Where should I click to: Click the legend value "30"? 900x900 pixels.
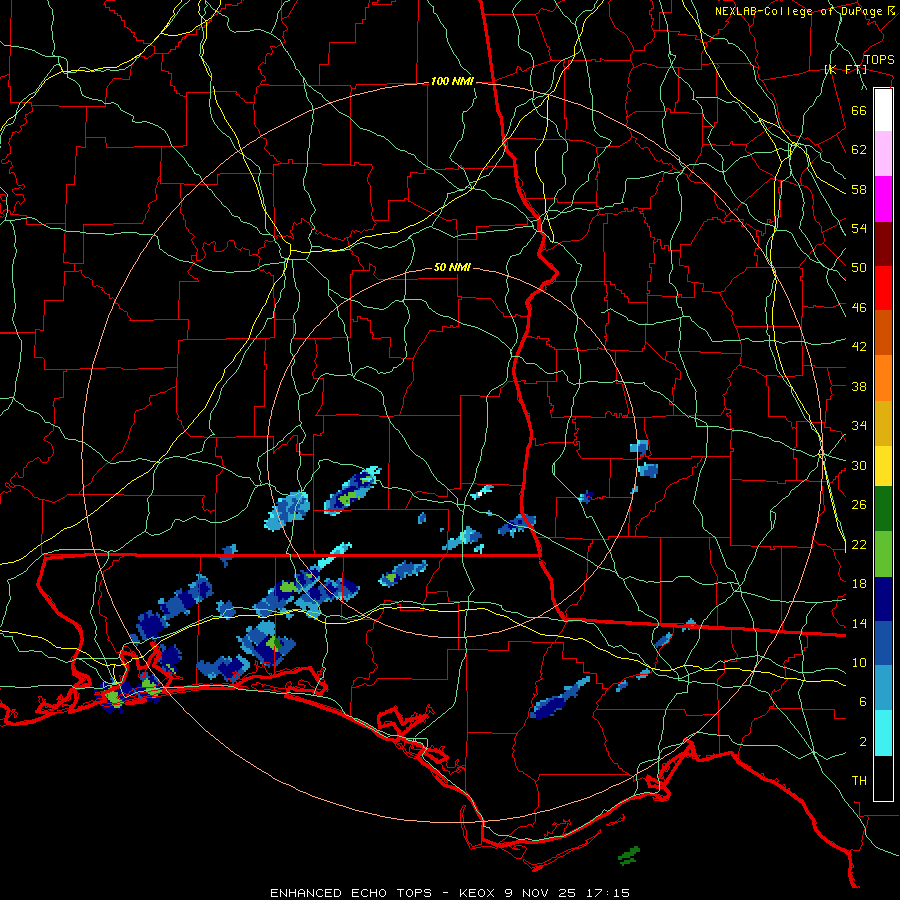point(859,465)
